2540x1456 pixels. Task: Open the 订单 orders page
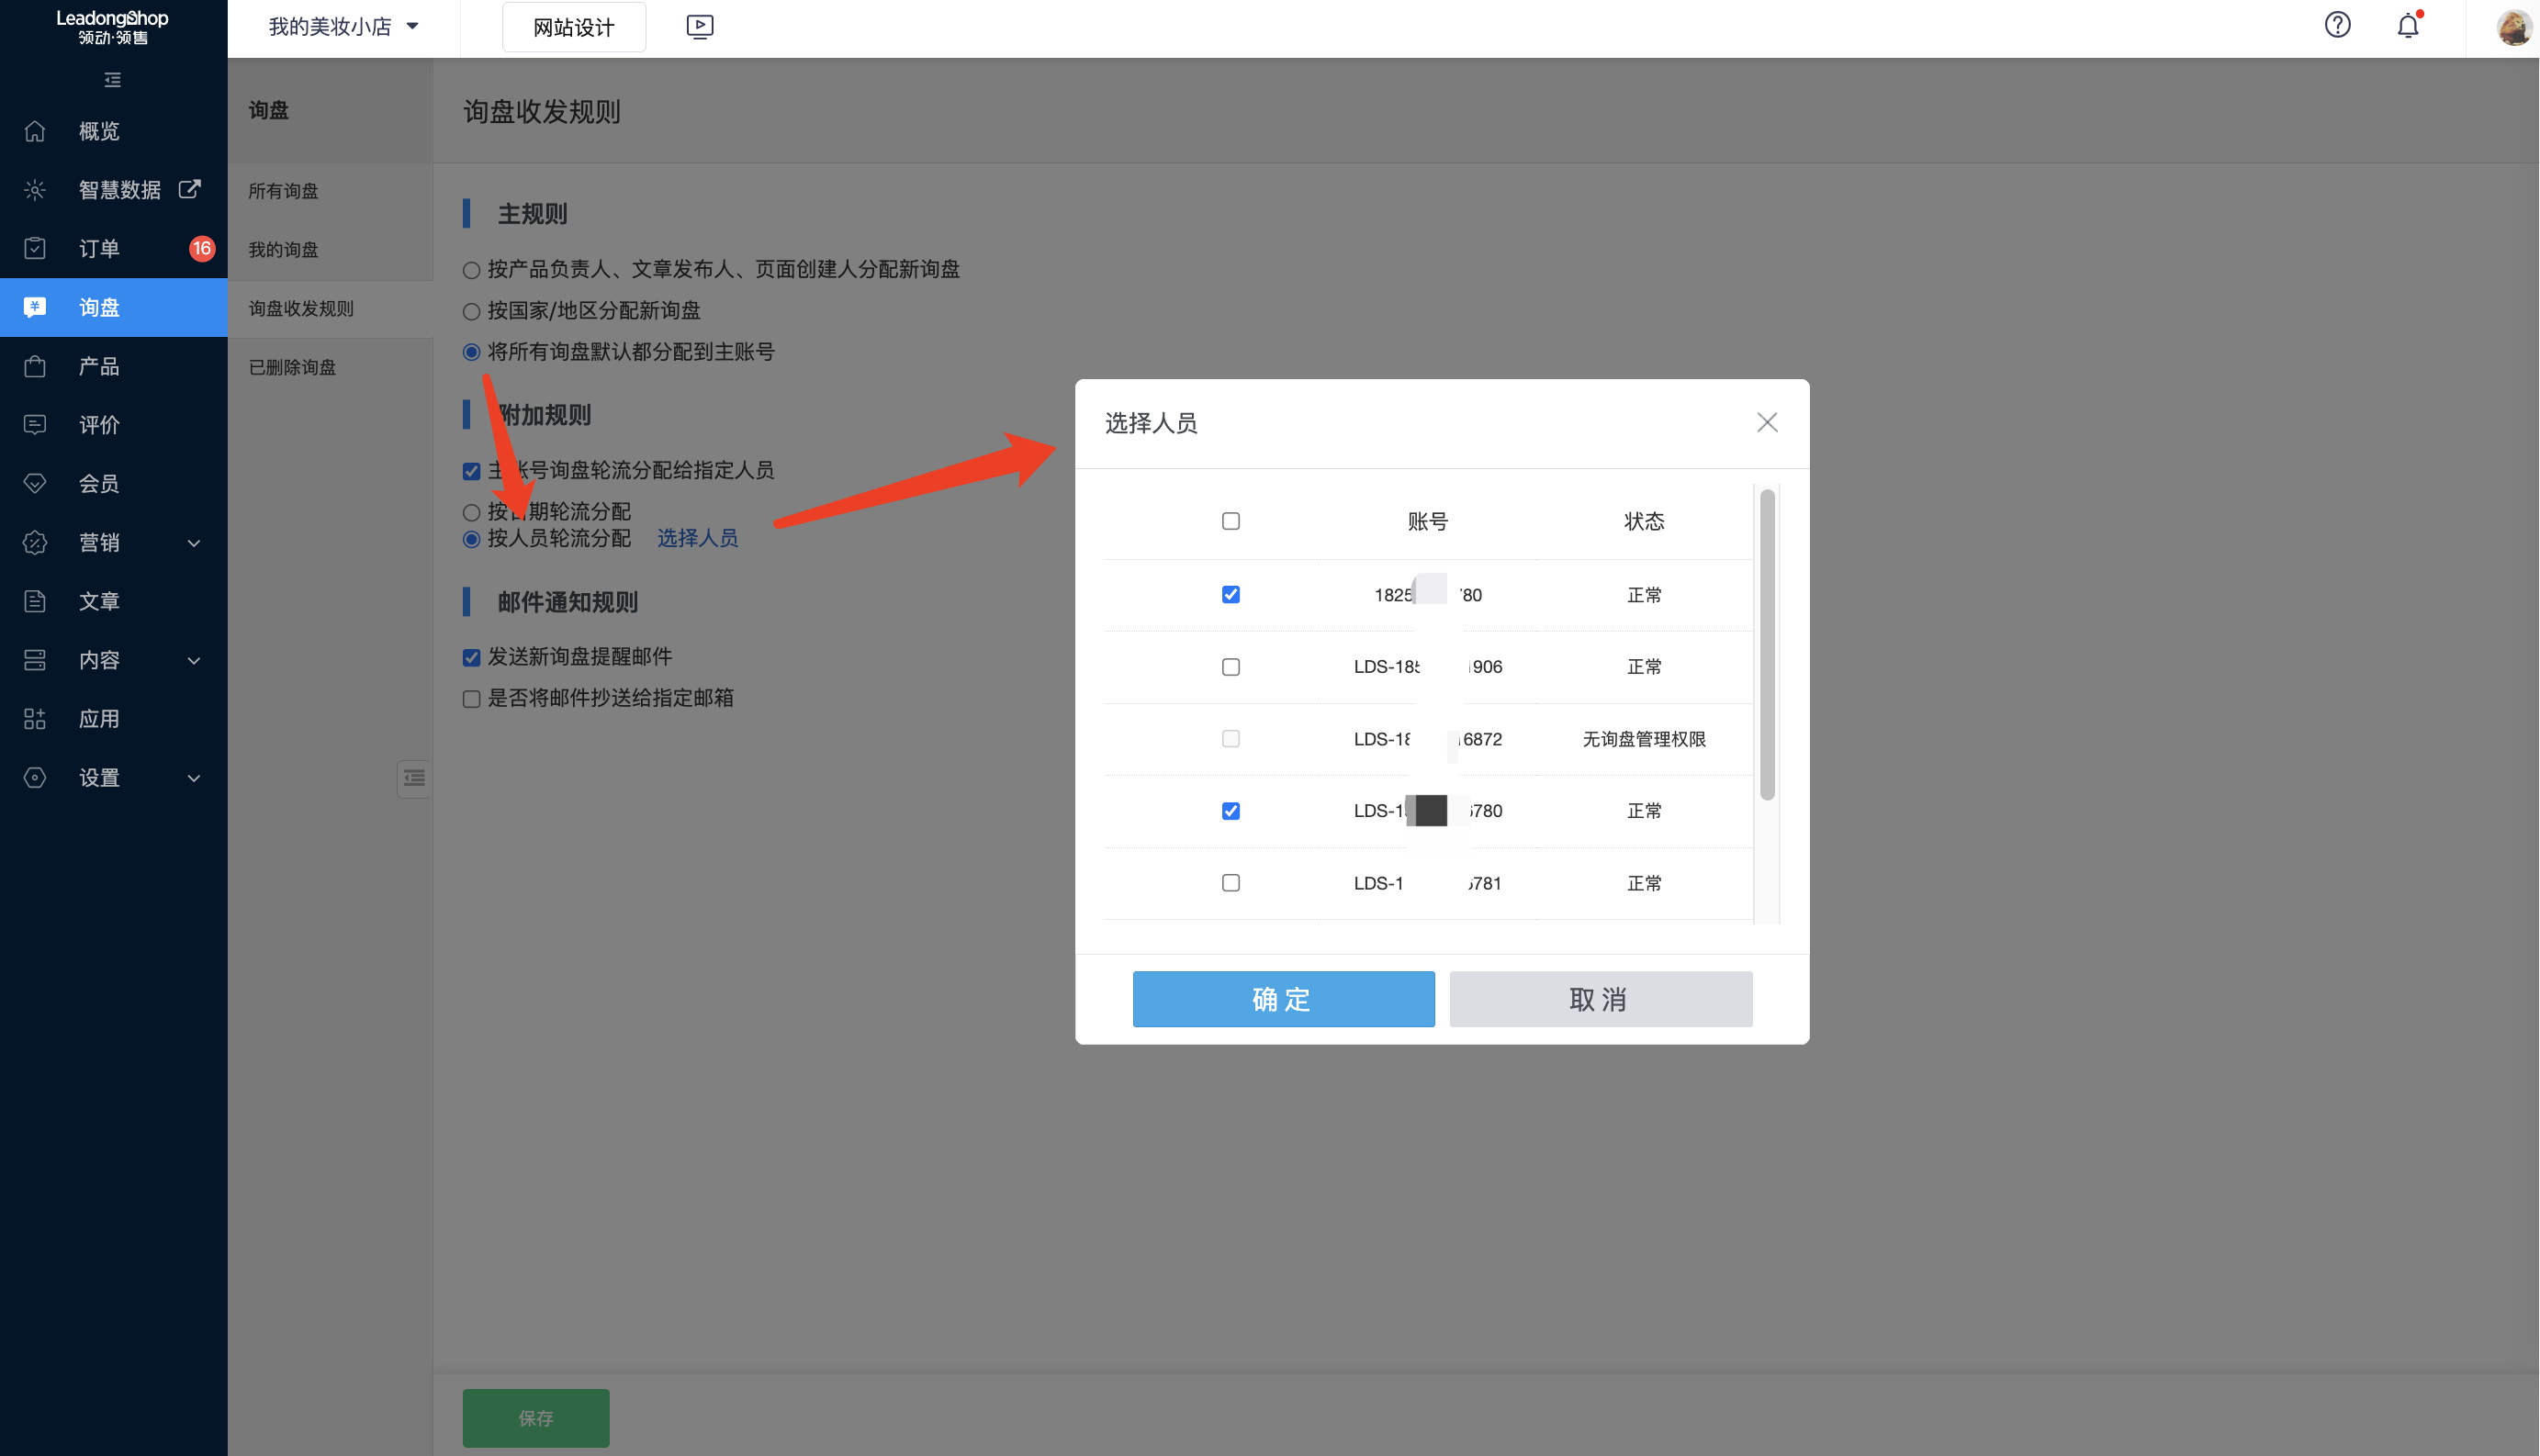(x=99, y=248)
